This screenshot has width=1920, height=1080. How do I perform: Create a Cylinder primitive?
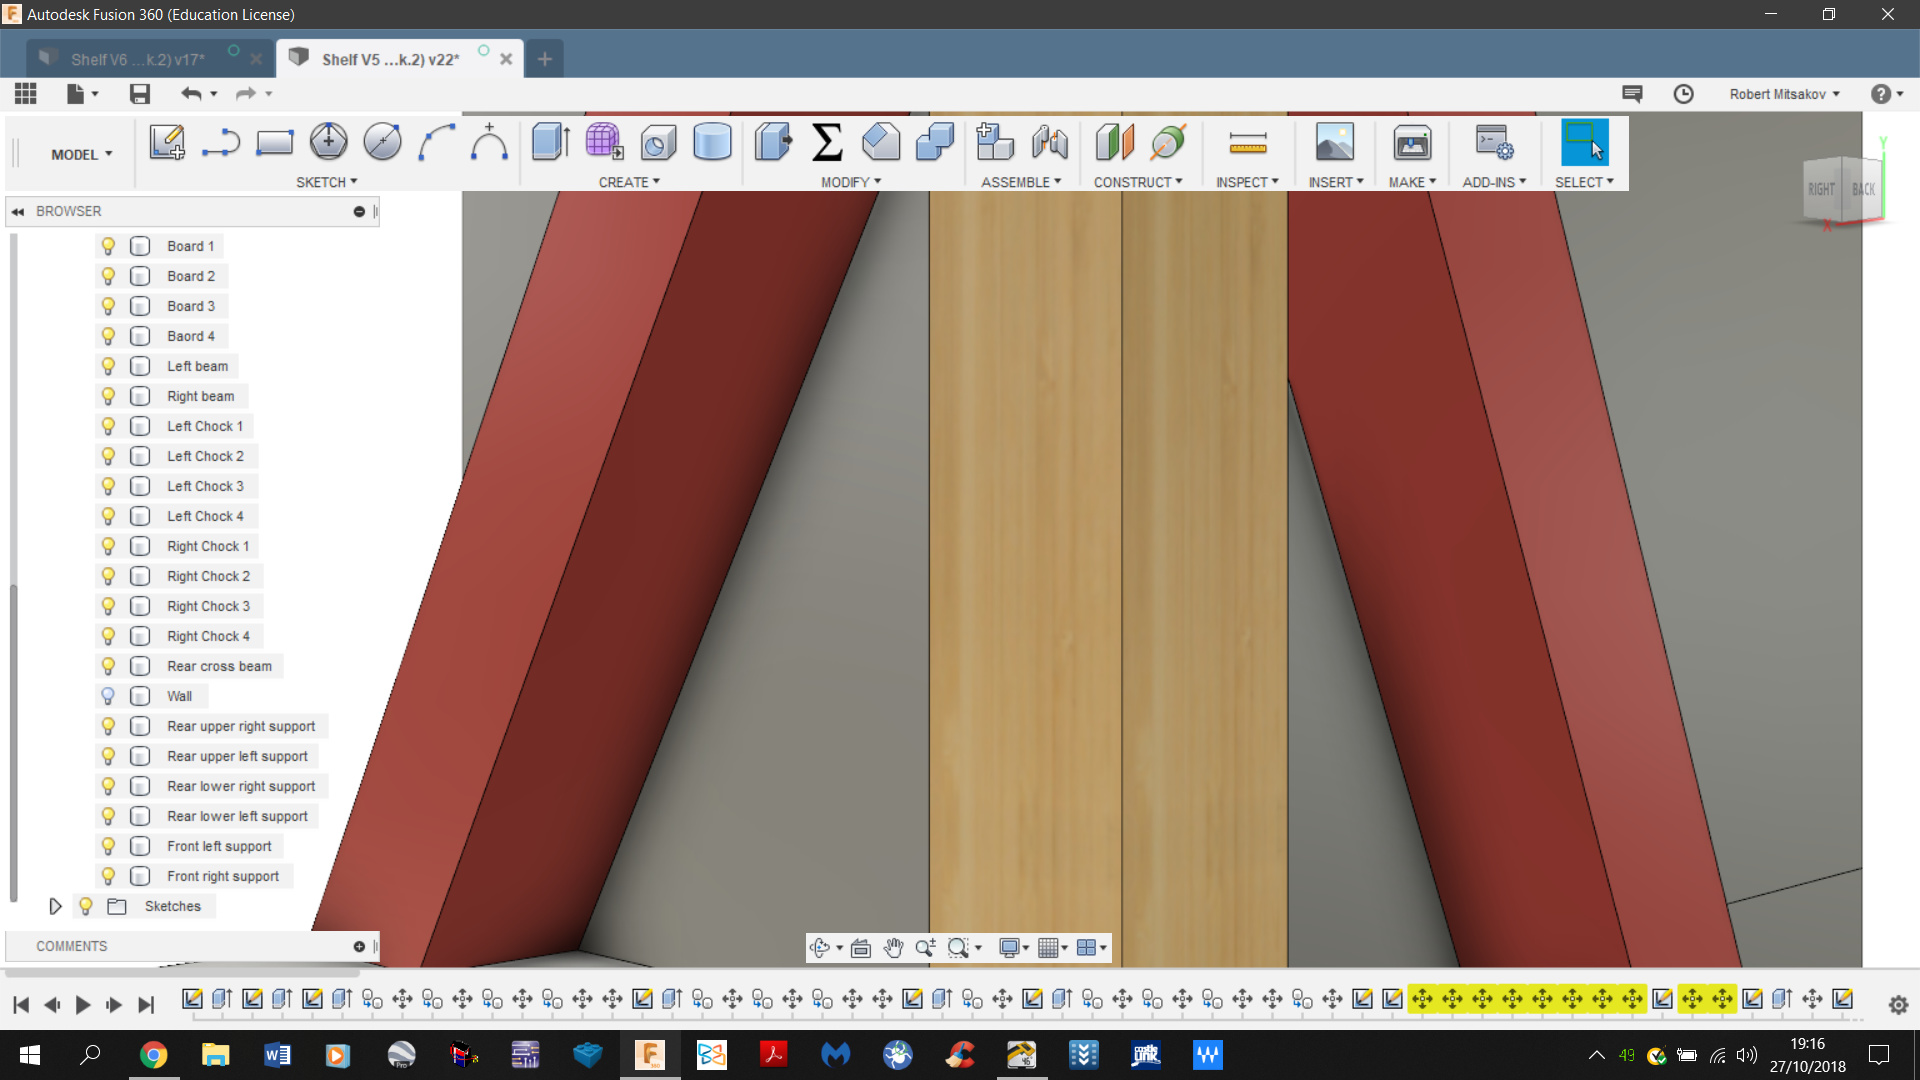[x=712, y=142]
